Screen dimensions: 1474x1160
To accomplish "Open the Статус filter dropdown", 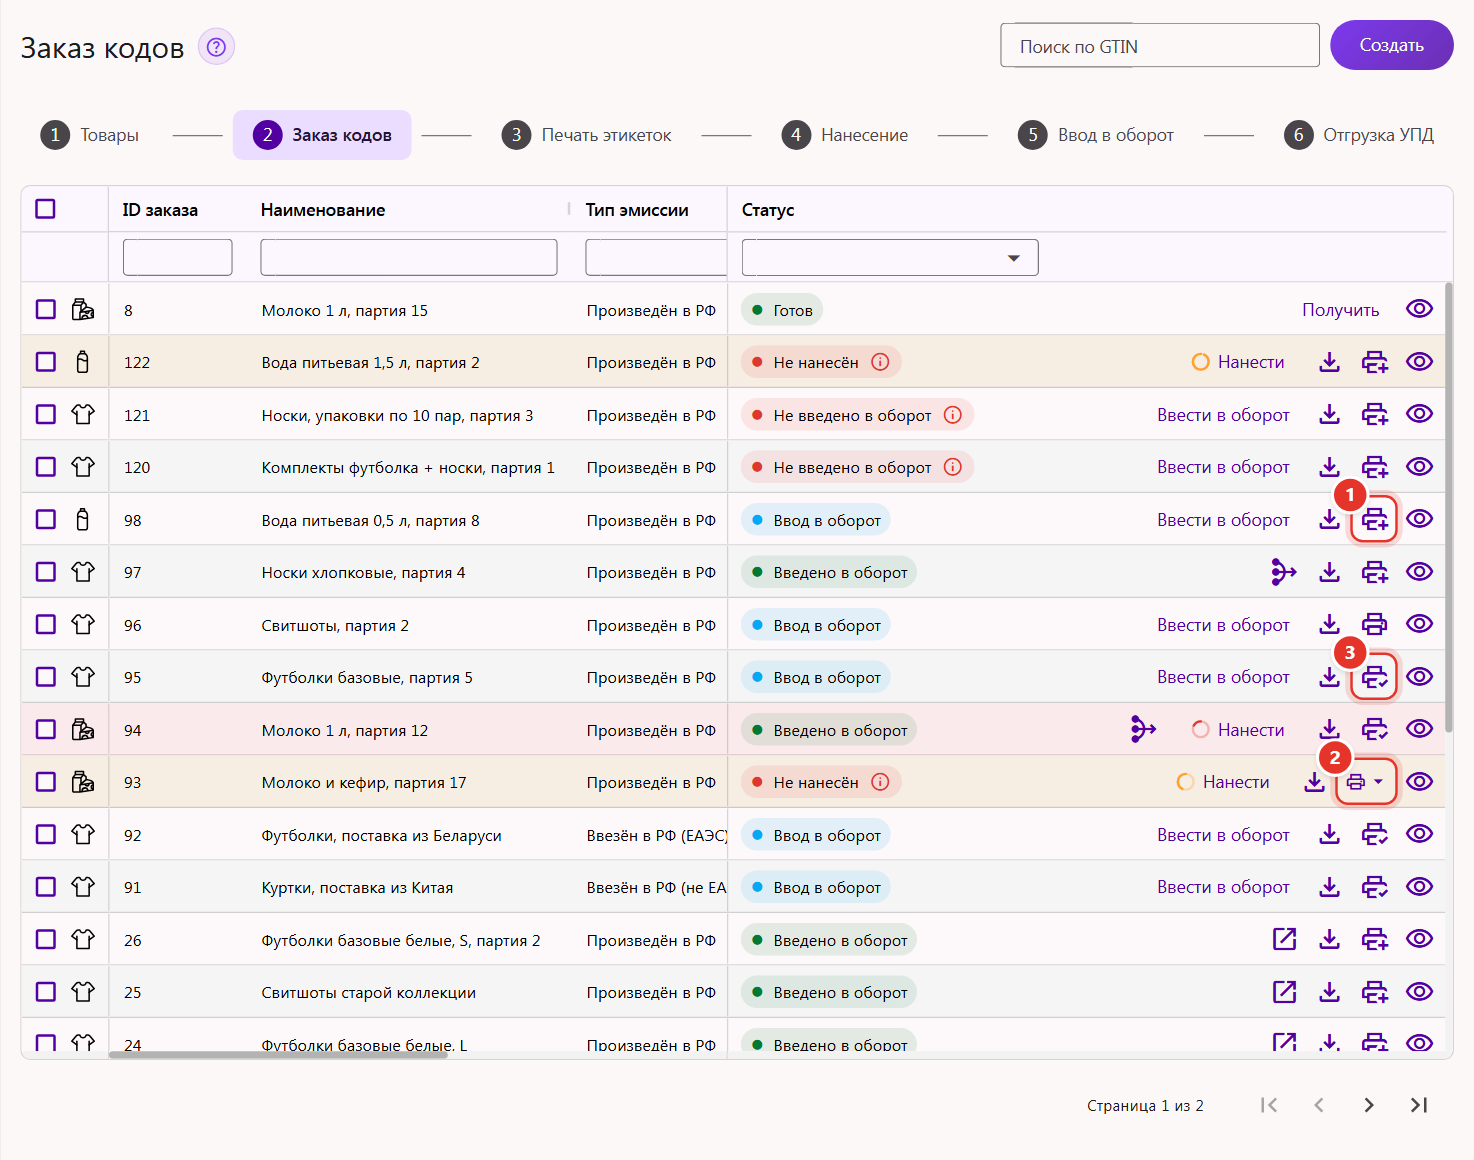I will point(890,258).
